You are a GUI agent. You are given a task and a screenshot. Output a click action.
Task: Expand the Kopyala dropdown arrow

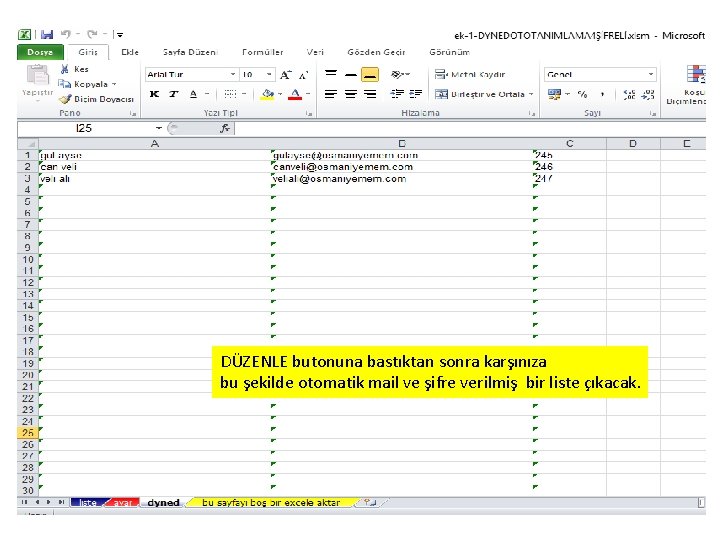pyautogui.click(x=114, y=84)
